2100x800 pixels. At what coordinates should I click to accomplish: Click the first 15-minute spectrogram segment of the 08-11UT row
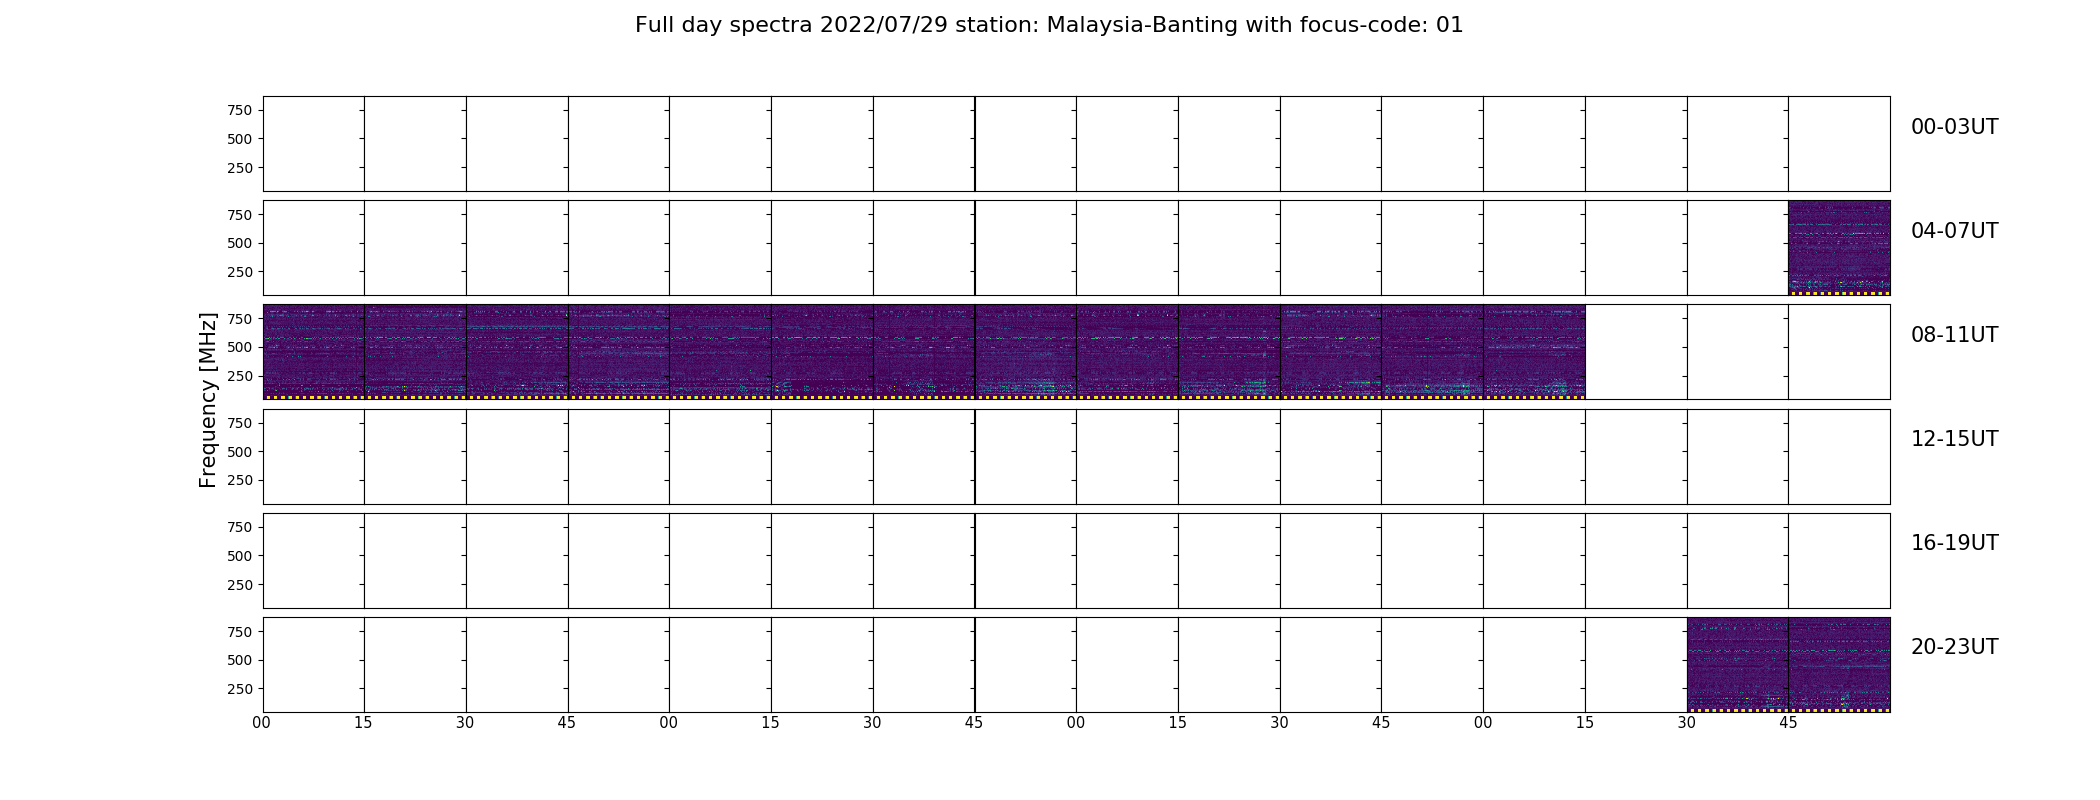(x=313, y=352)
